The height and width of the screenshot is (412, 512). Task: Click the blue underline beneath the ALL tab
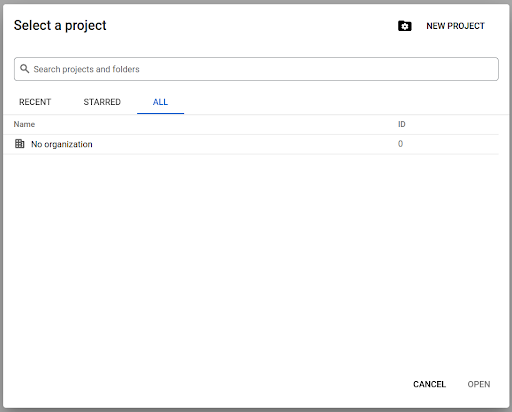[160, 113]
